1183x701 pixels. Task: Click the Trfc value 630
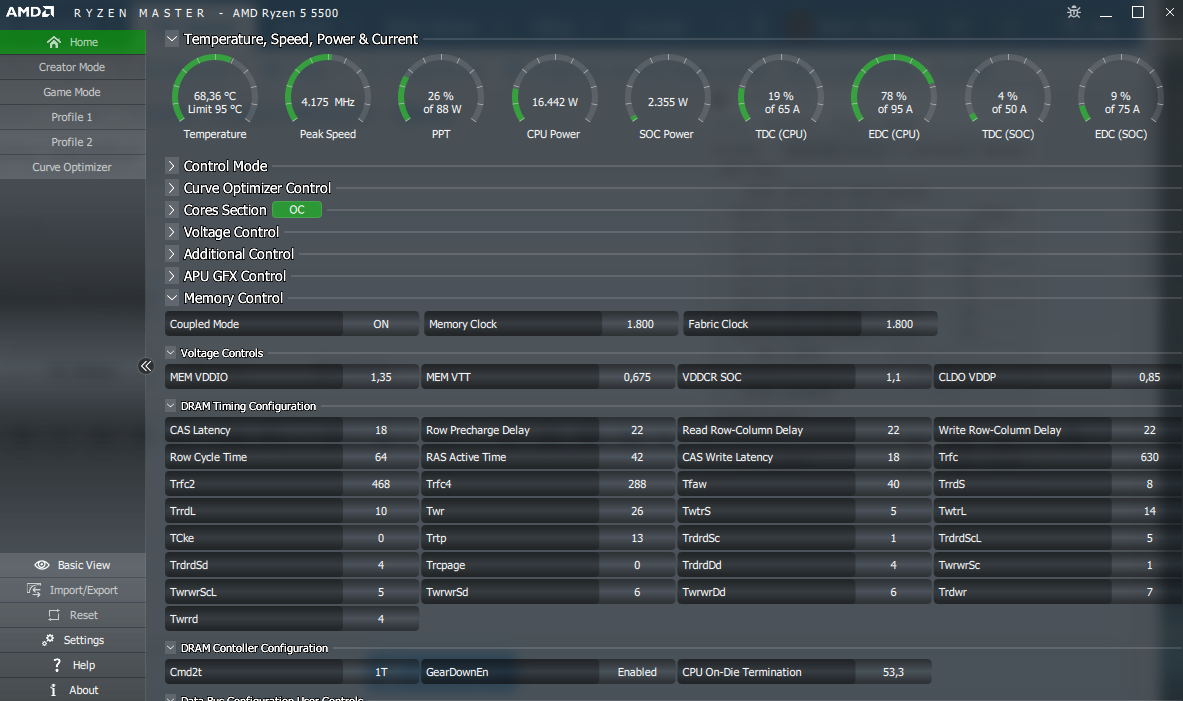(1150, 457)
